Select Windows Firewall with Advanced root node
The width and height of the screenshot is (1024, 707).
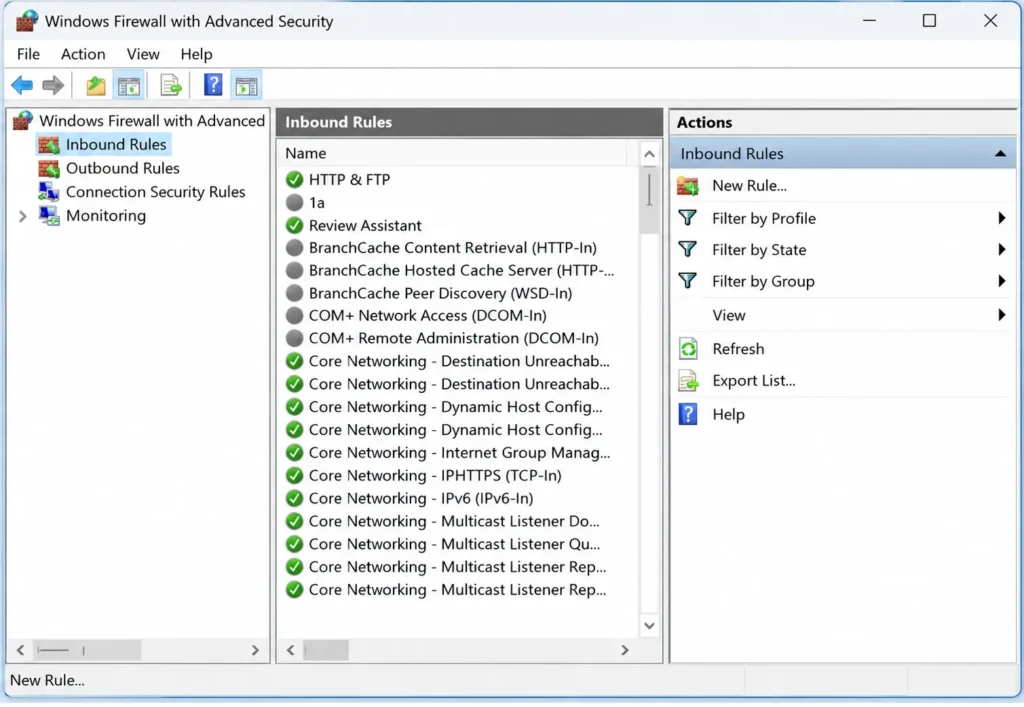pos(152,121)
